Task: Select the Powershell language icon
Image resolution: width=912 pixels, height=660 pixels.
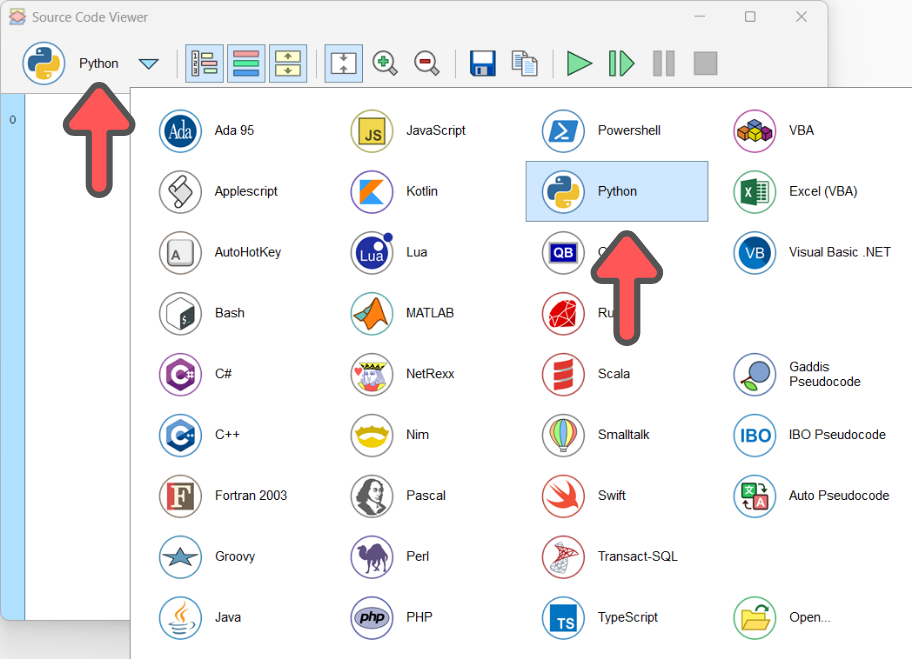Action: pyautogui.click(x=563, y=131)
